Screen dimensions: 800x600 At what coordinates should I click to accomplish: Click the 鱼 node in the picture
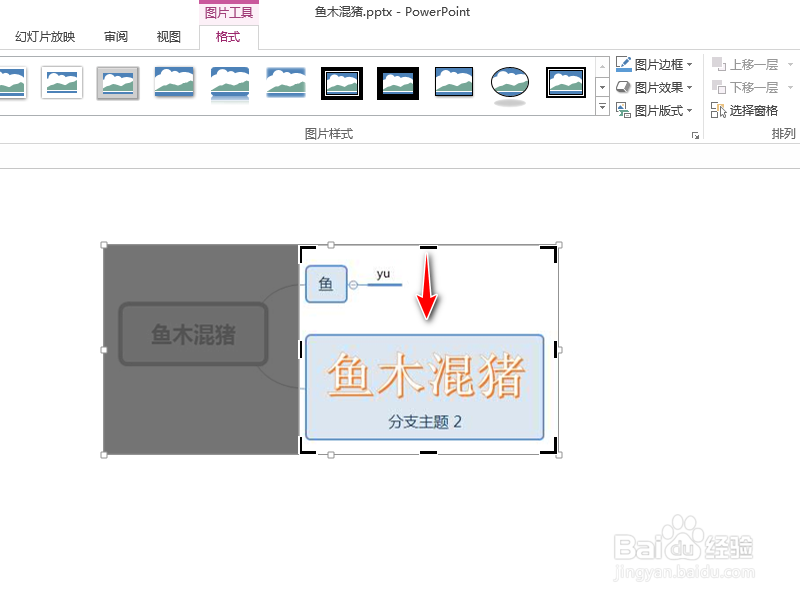pyautogui.click(x=326, y=284)
